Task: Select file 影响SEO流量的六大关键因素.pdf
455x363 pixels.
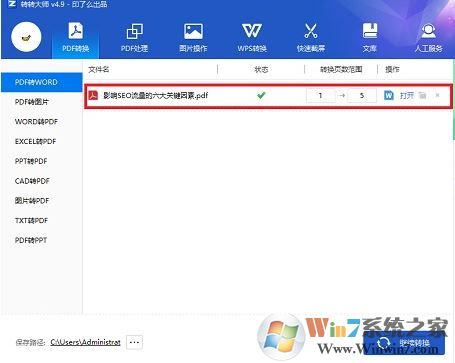Action: [155, 96]
